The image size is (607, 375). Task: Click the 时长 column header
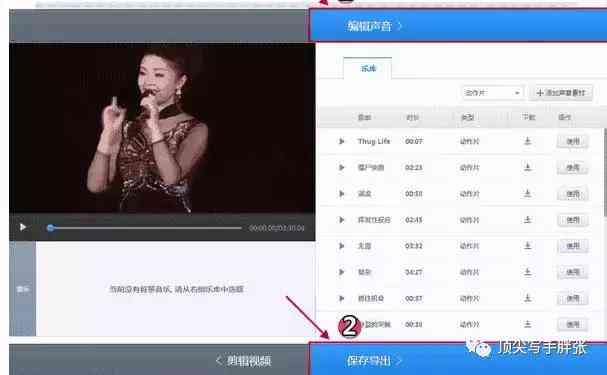click(412, 117)
